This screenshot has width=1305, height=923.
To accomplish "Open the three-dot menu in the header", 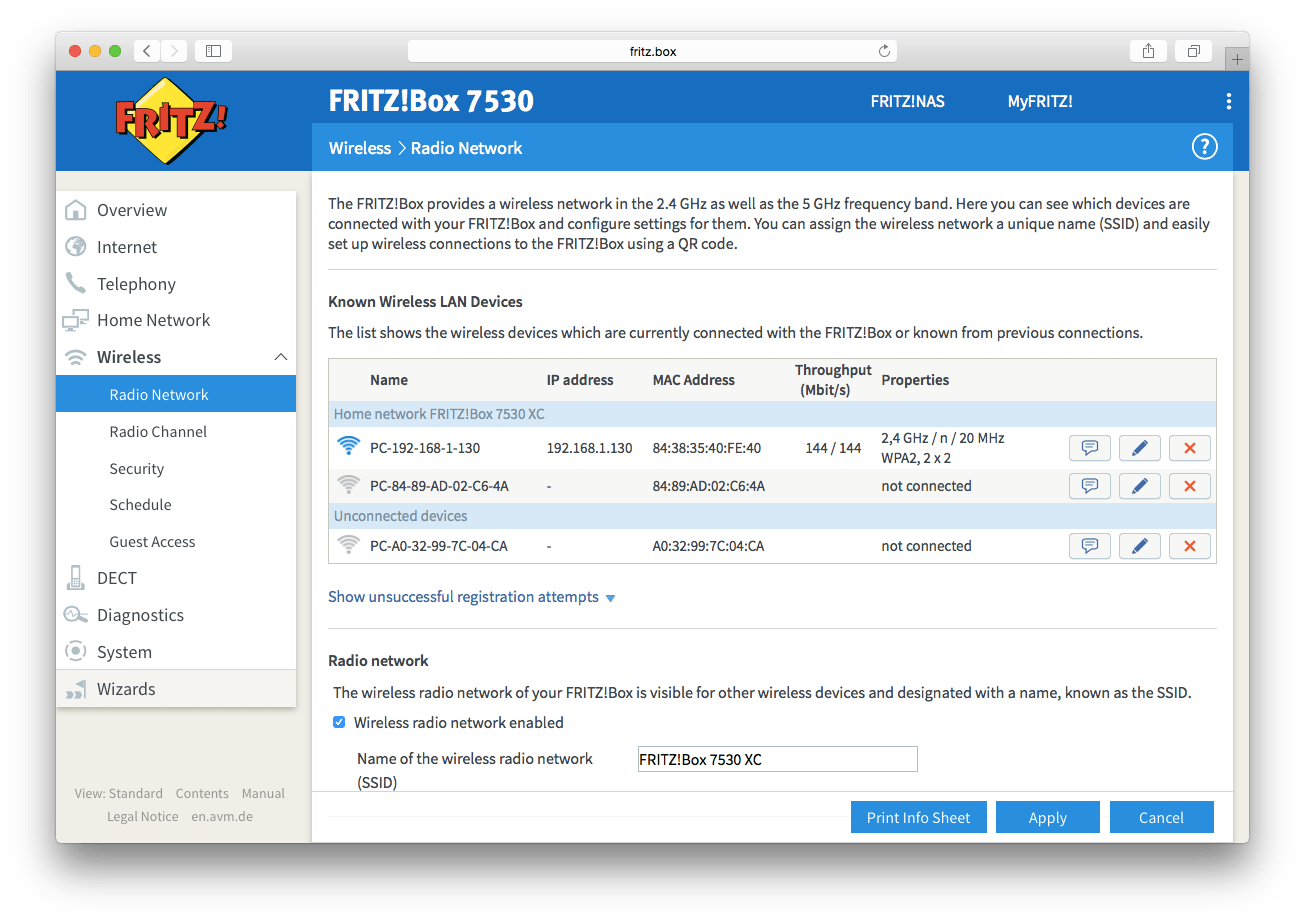I will [1228, 100].
